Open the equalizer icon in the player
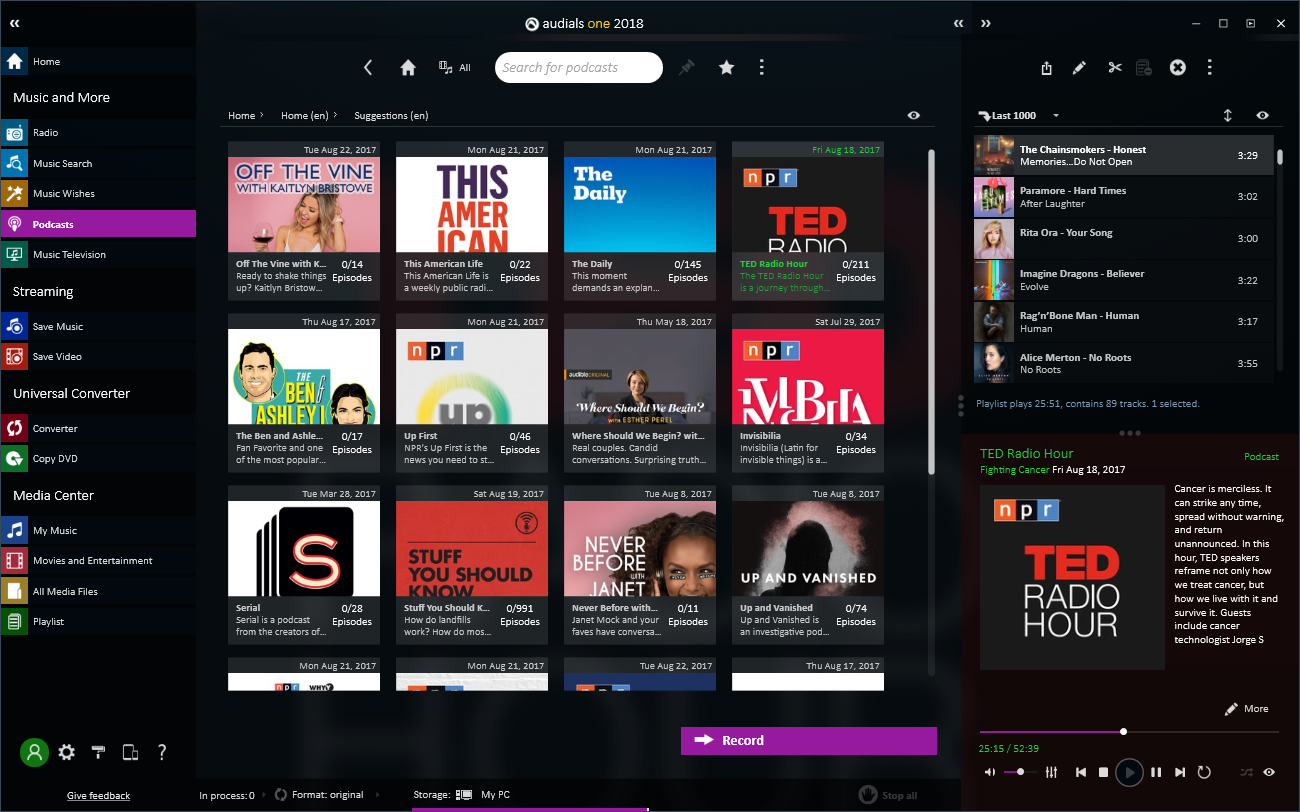The width and height of the screenshot is (1300, 812). pyautogui.click(x=1051, y=772)
